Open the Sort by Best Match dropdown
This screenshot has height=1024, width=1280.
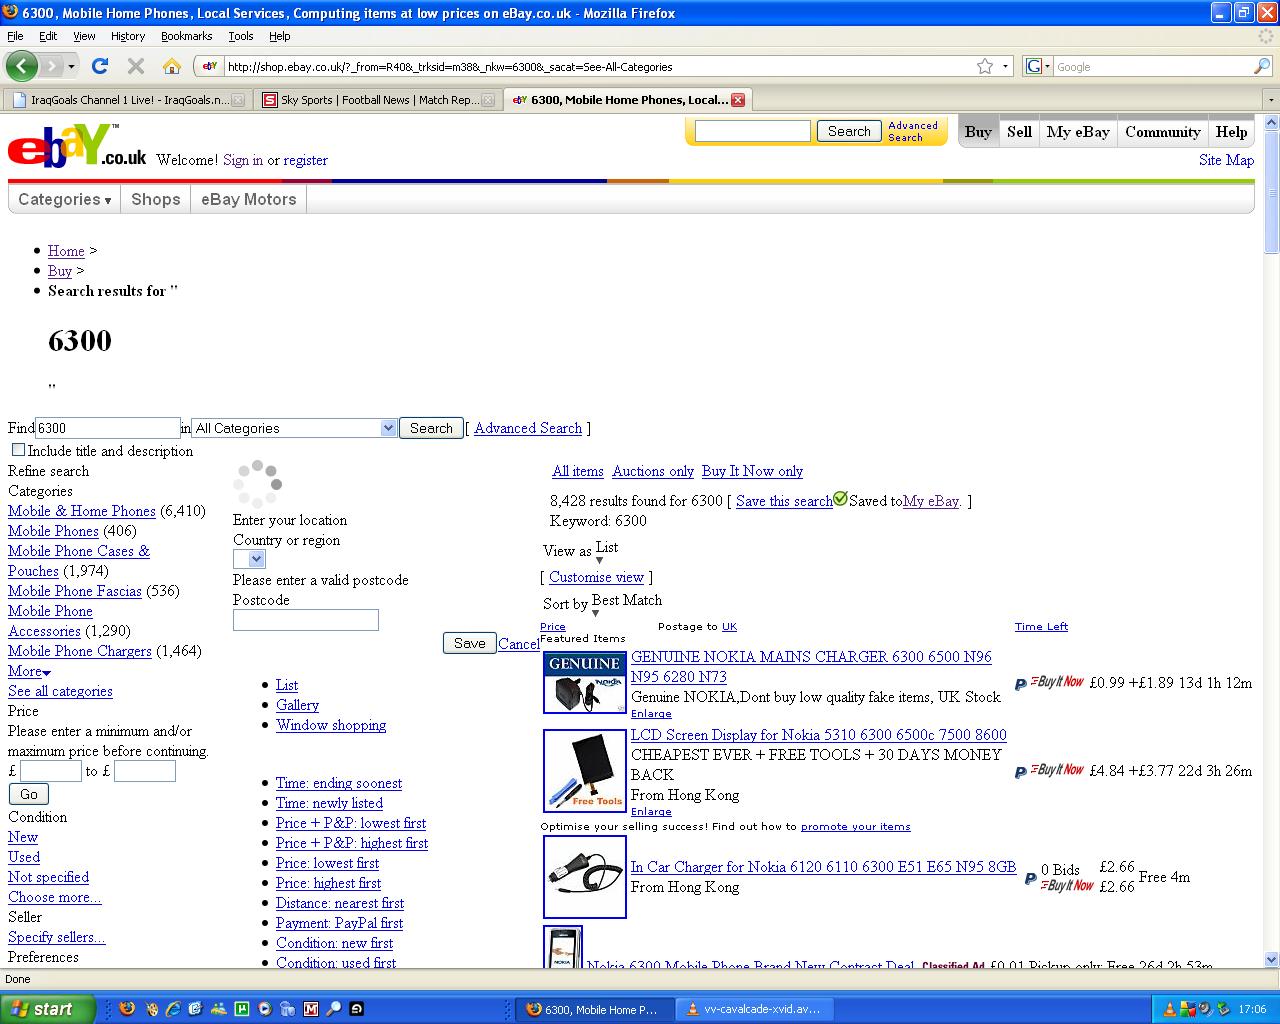[627, 604]
